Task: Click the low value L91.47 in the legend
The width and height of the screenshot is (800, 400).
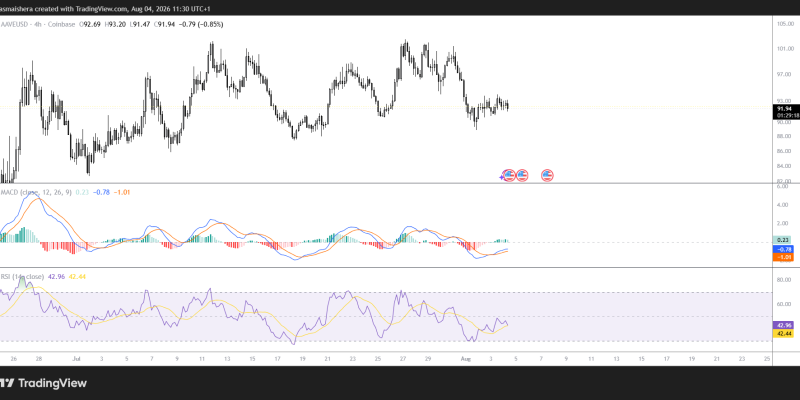Action: click(139, 24)
